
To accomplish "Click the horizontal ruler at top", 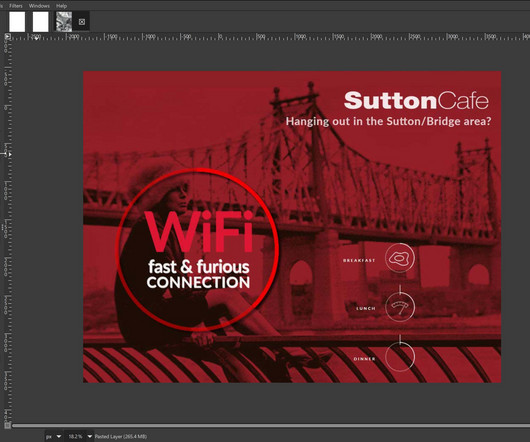I will (270, 37).
